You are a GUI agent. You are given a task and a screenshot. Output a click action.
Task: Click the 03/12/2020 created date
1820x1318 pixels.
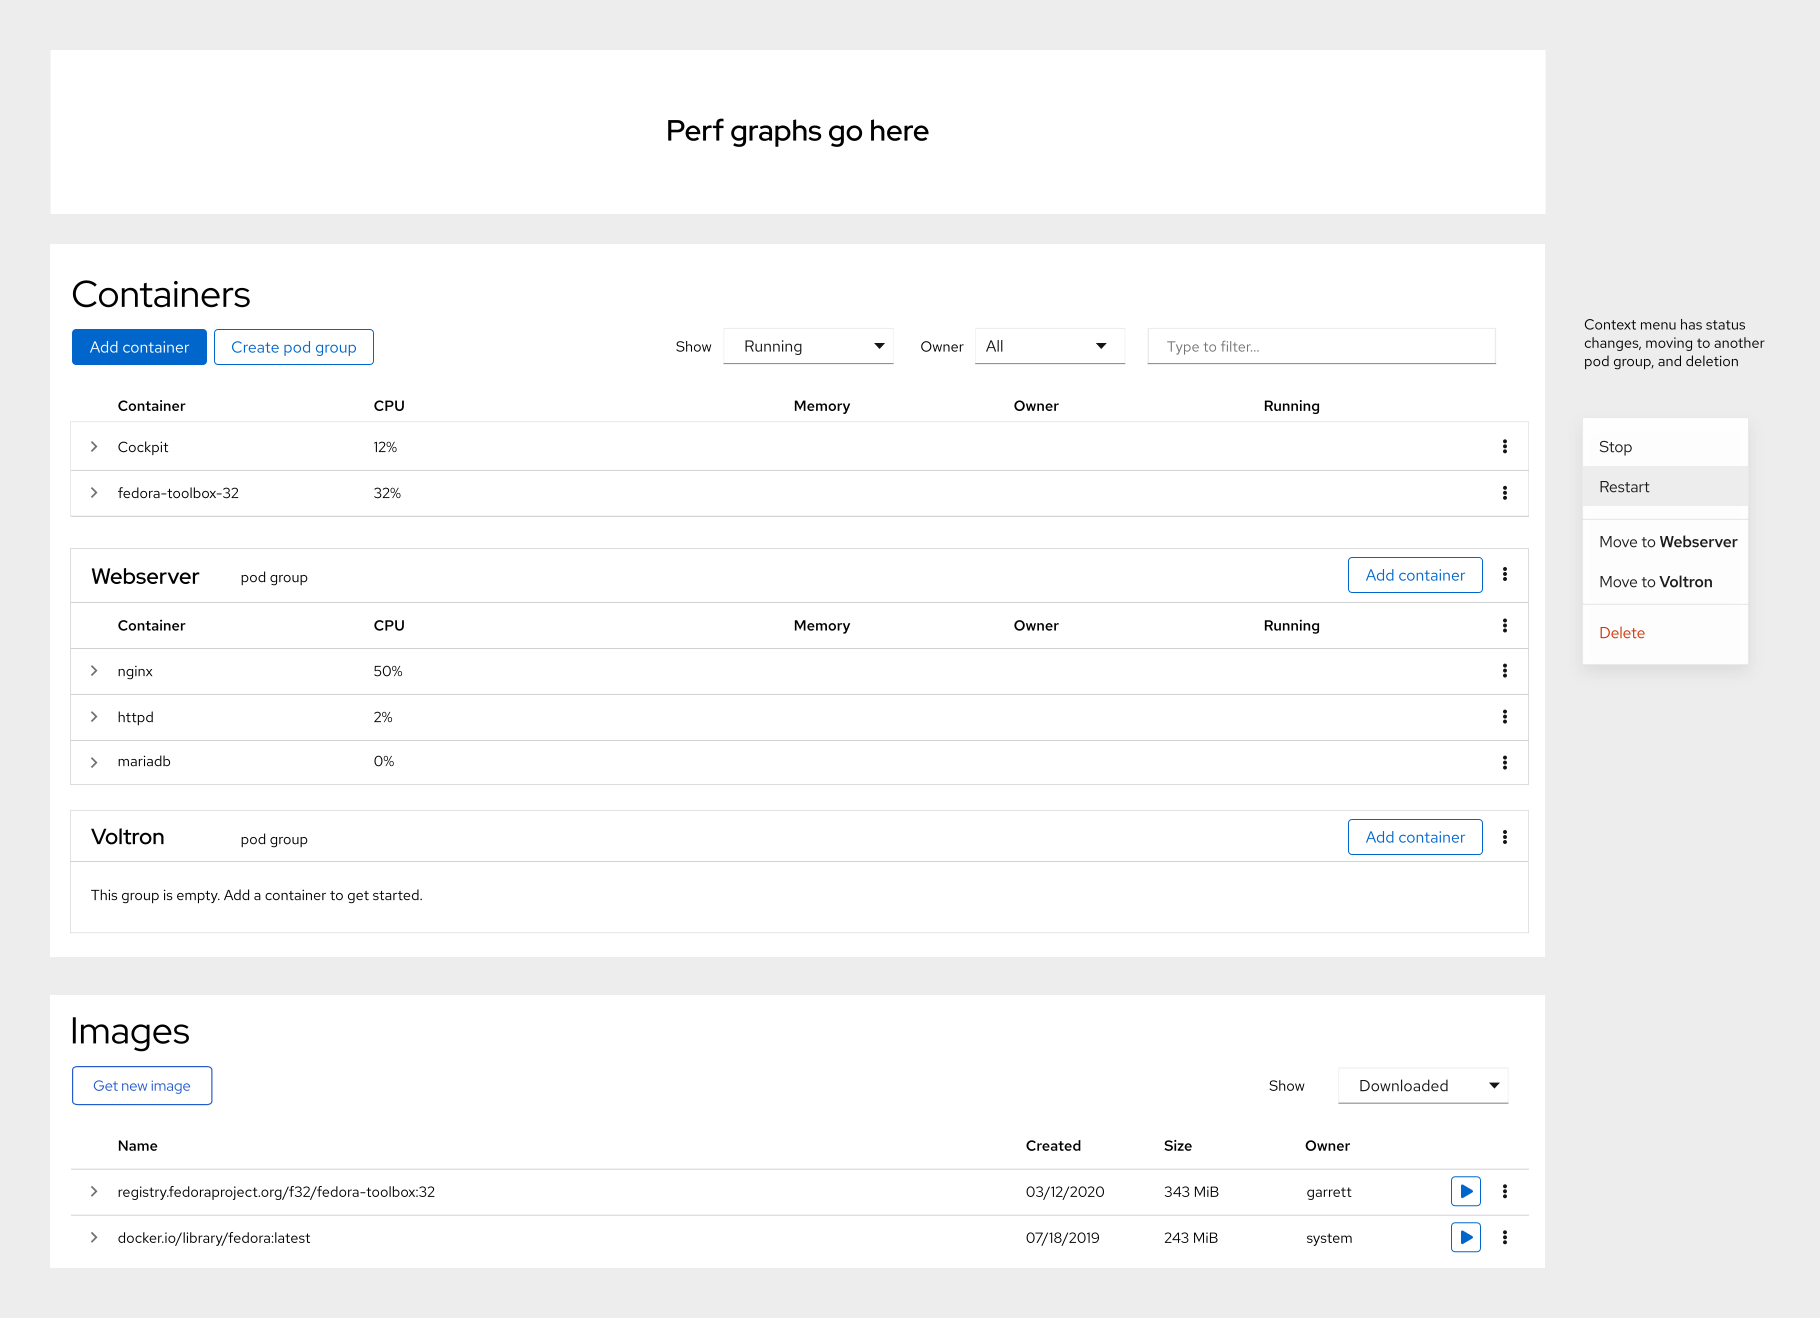coord(1065,1192)
